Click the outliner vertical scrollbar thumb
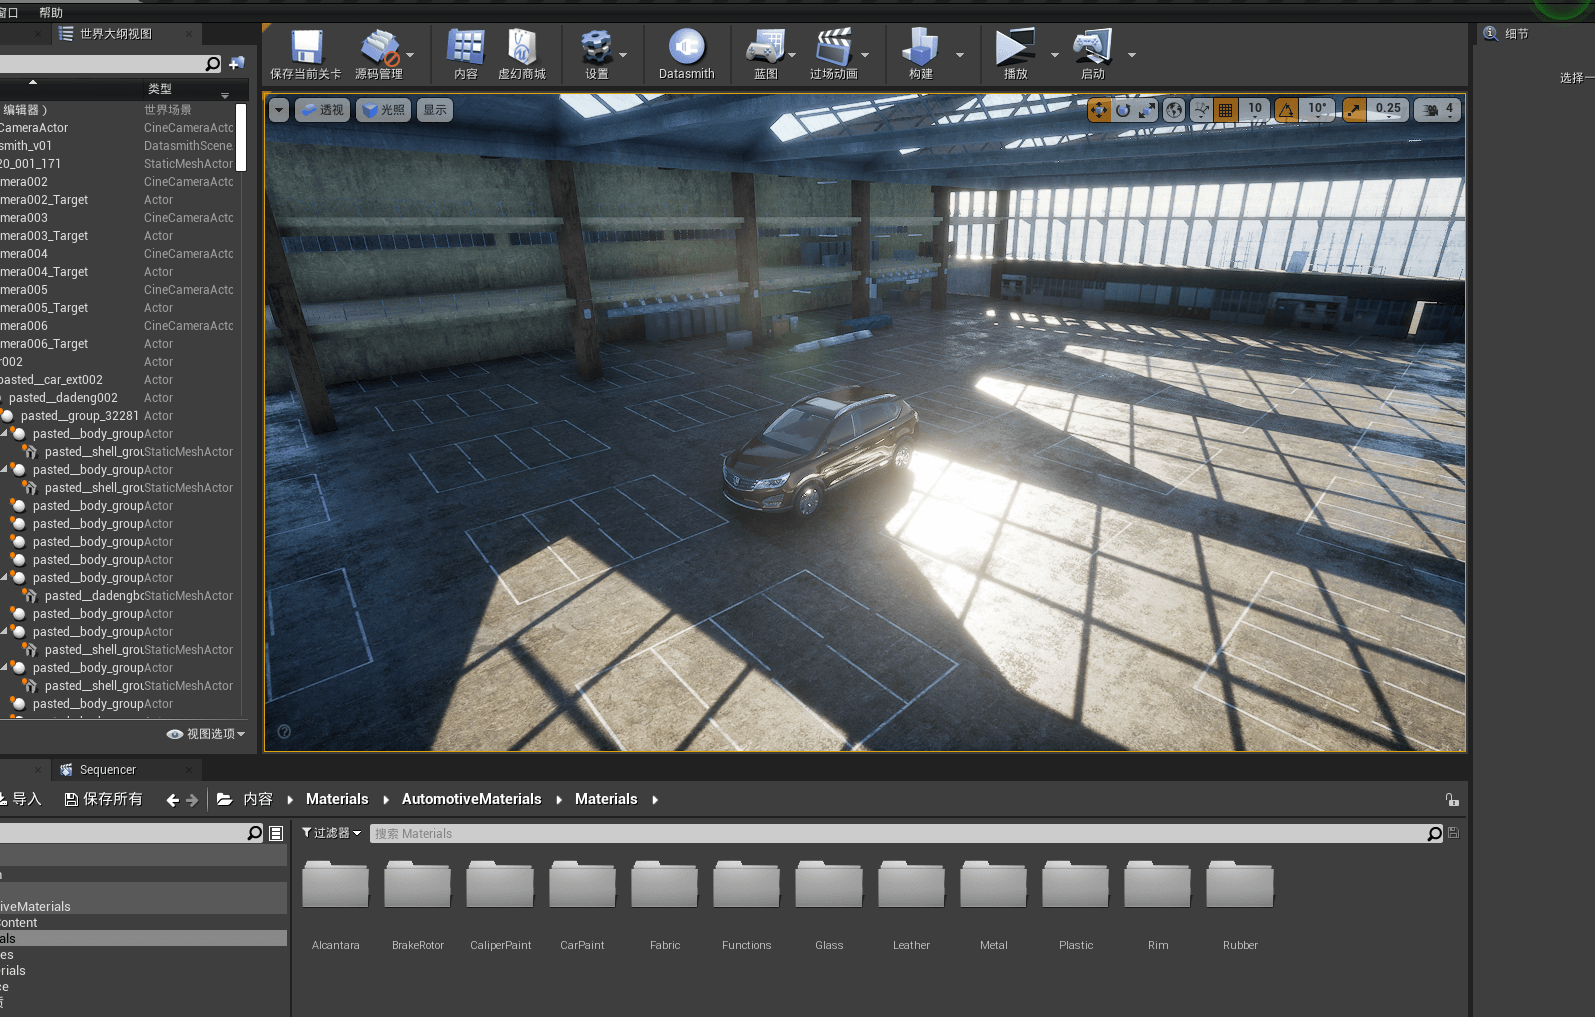This screenshot has height=1017, width=1595. click(241, 137)
